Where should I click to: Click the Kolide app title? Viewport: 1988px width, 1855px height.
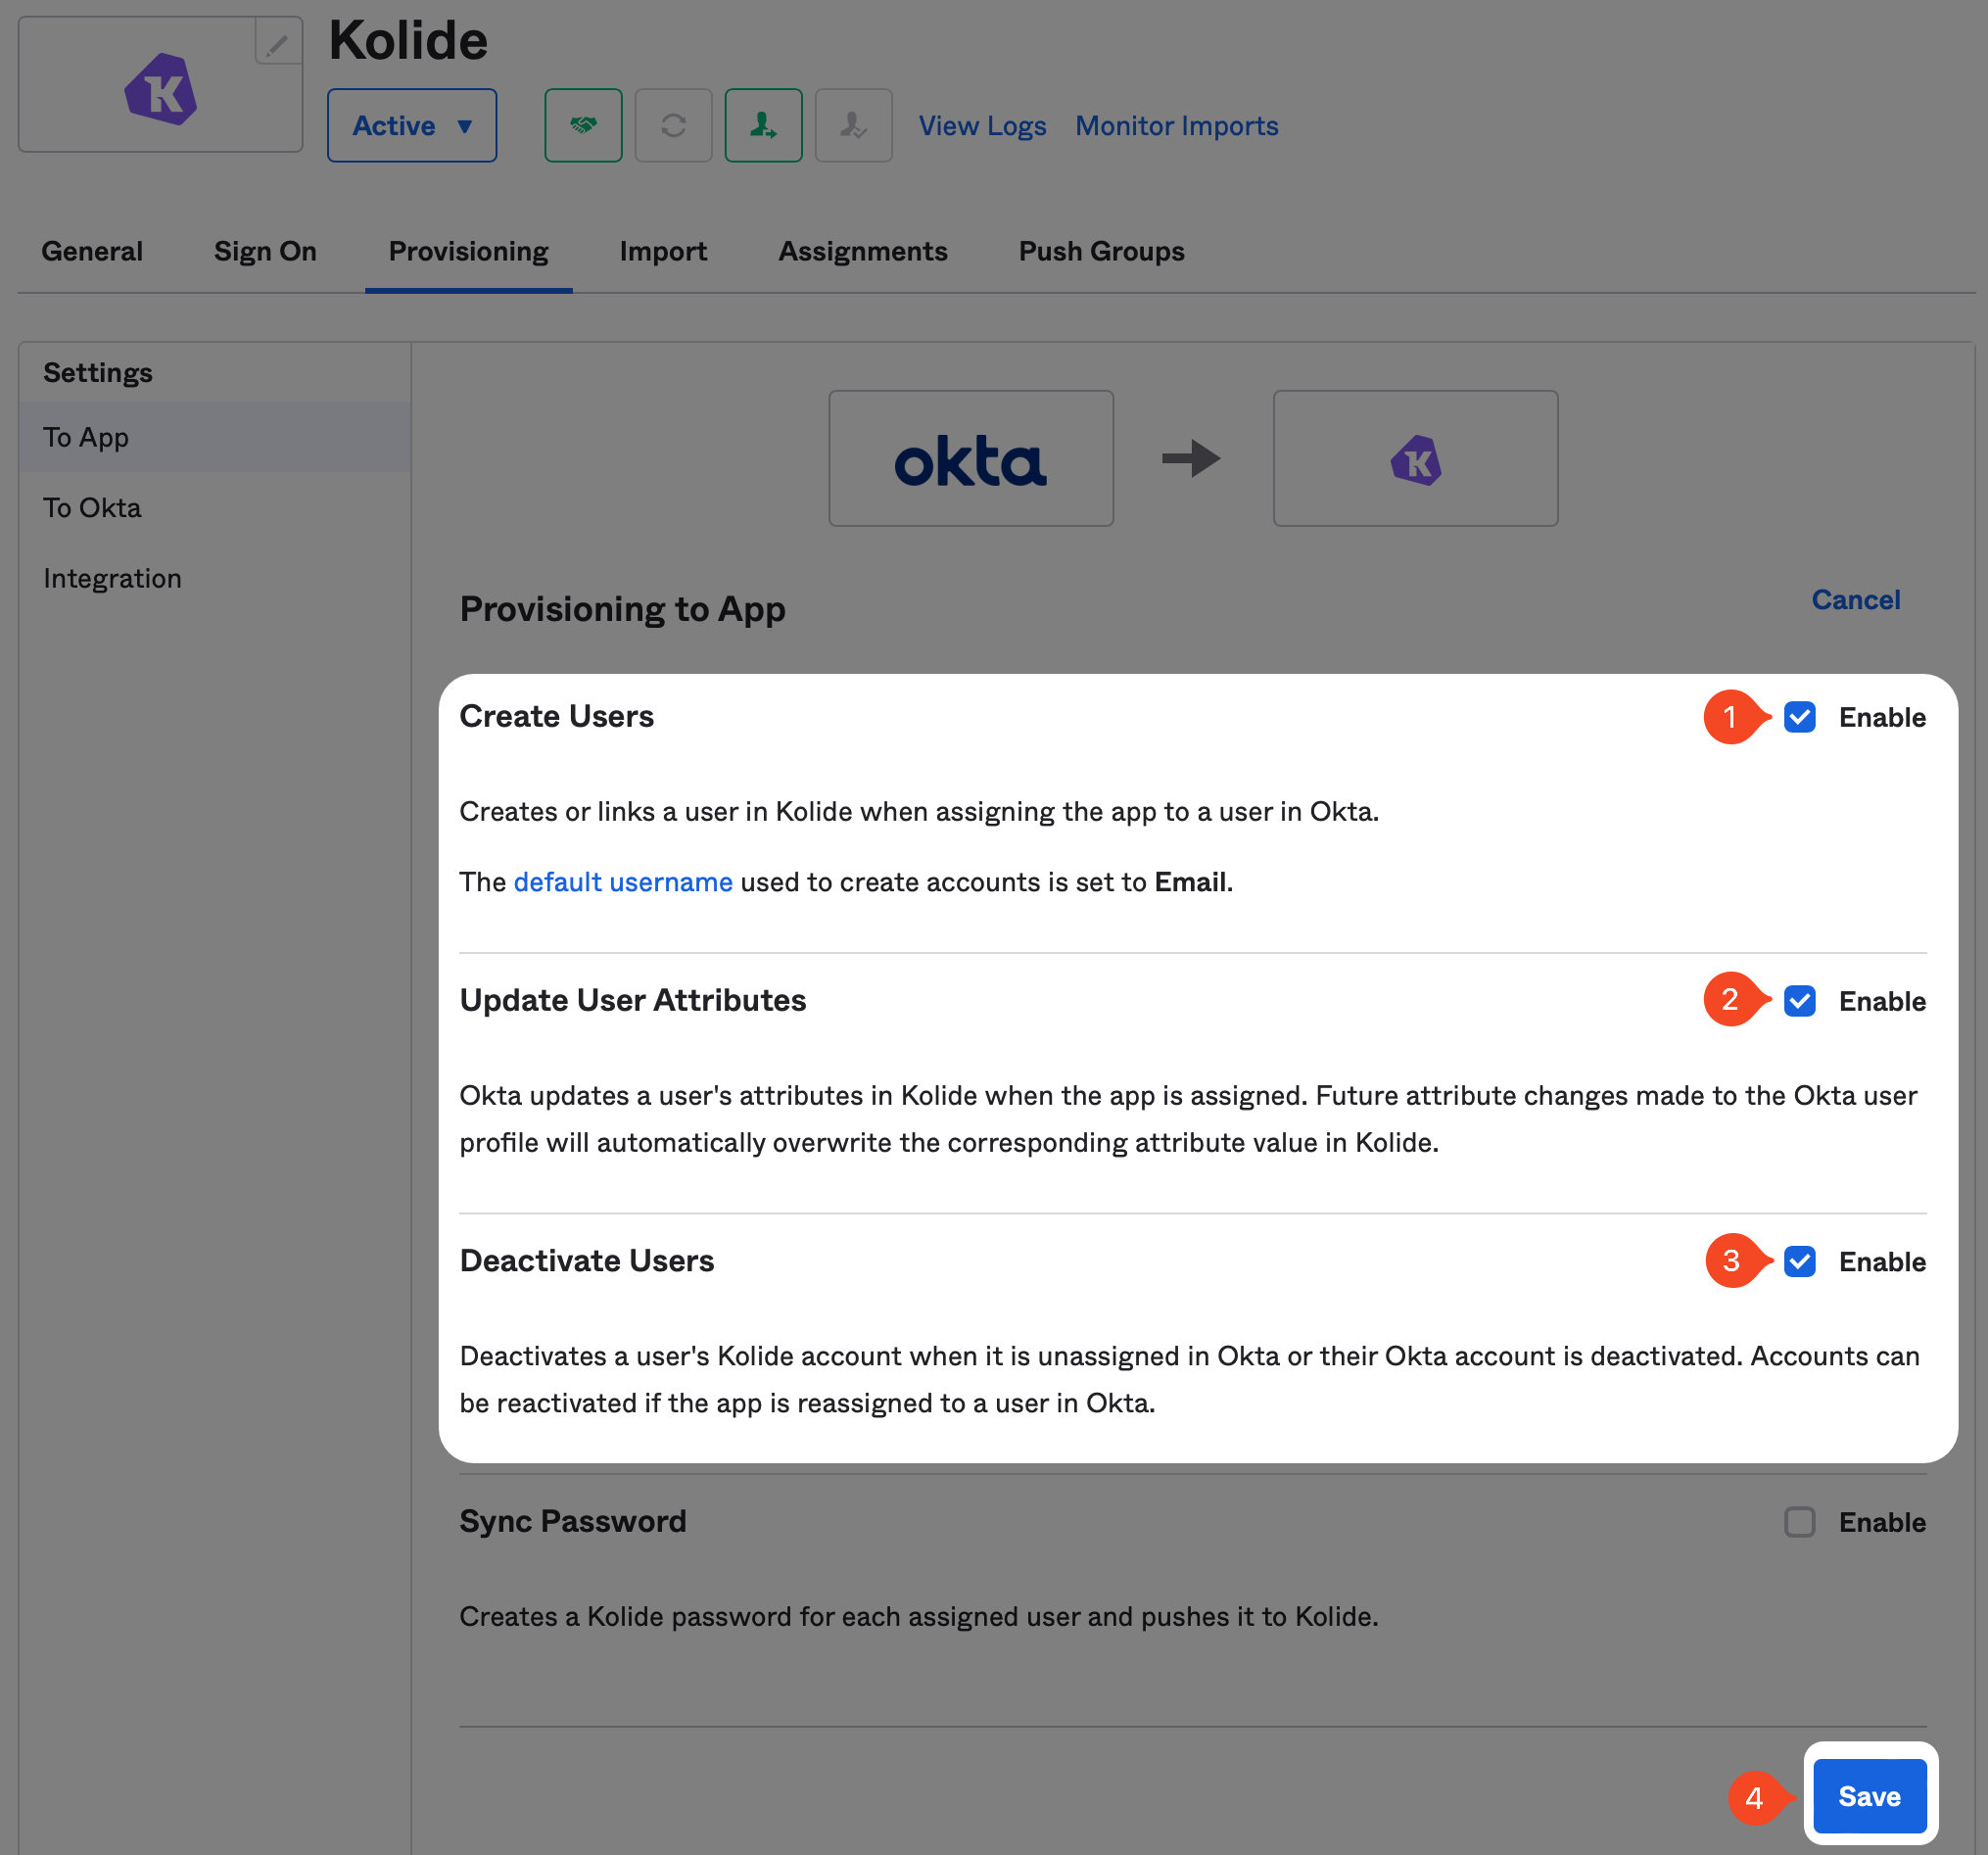coord(408,40)
